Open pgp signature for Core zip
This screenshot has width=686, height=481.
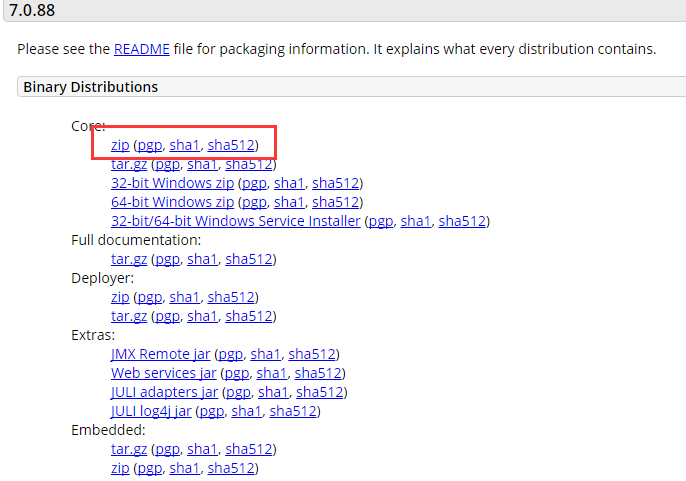[150, 145]
